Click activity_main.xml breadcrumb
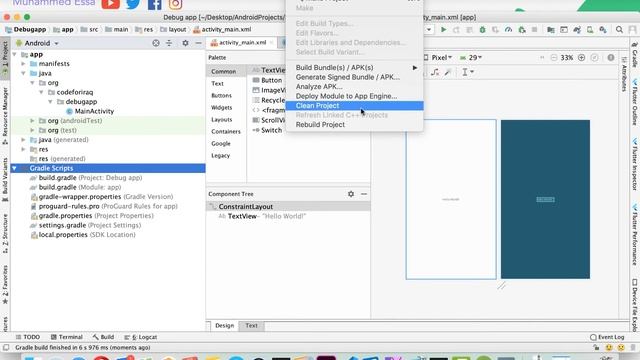 [222, 29]
